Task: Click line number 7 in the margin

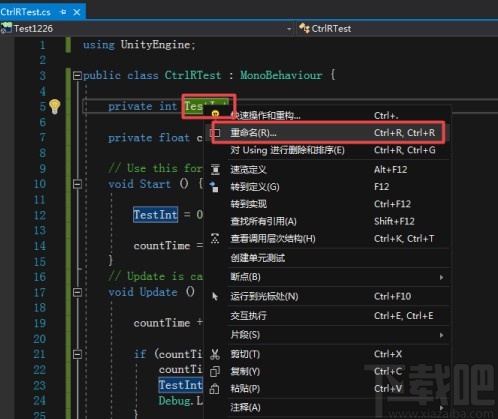Action: [42, 137]
